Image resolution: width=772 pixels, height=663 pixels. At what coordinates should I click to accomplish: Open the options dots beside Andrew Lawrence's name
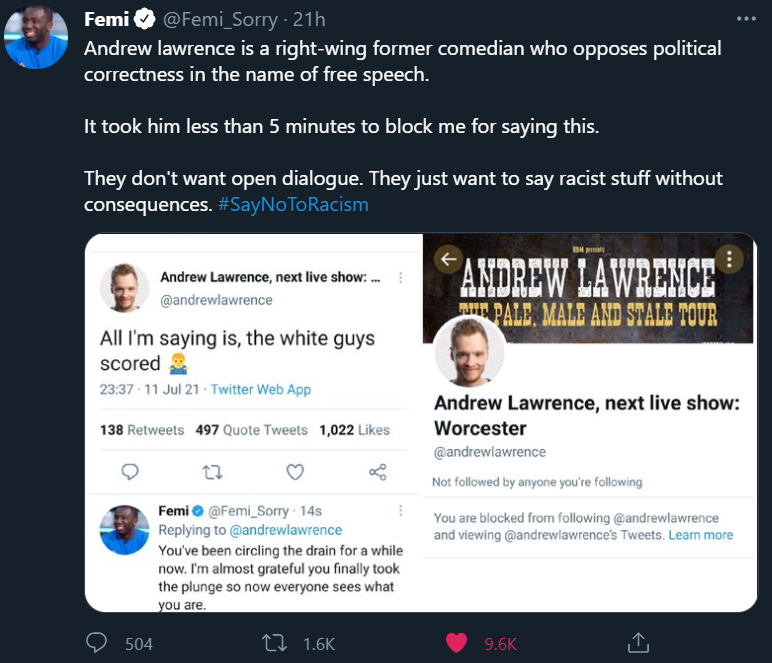click(401, 278)
